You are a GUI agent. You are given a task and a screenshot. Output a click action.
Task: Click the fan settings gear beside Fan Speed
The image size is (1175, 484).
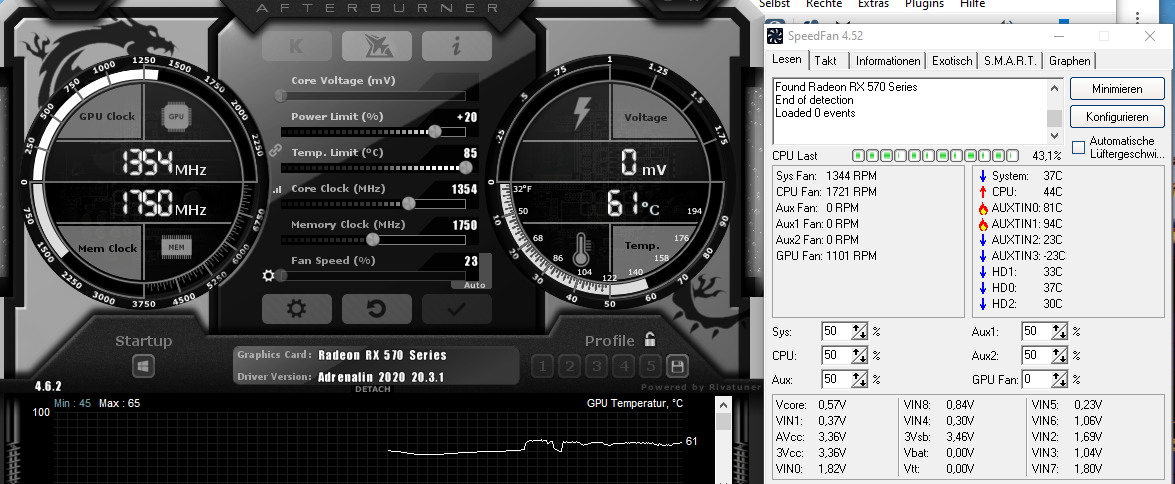pos(269,275)
